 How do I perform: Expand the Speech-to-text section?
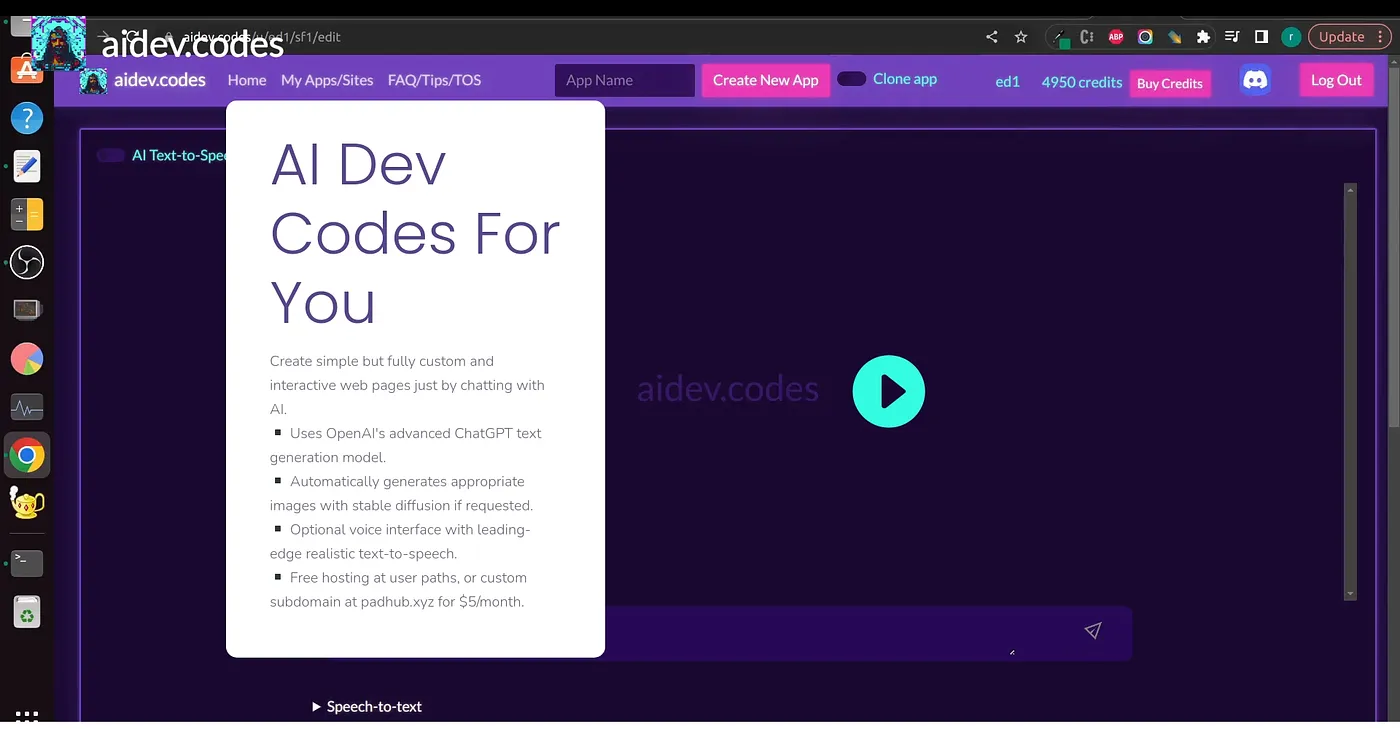[x=367, y=706]
